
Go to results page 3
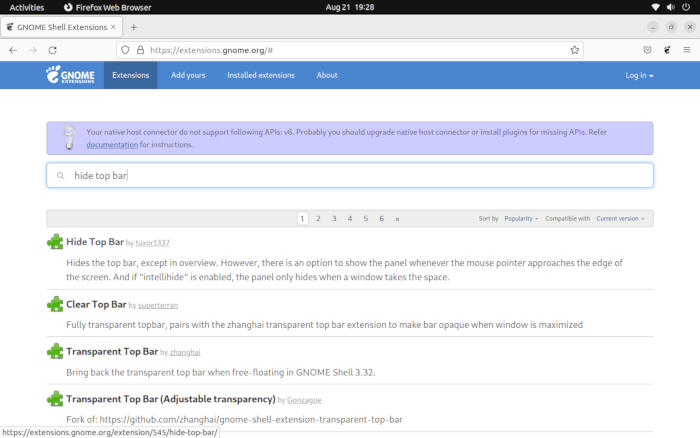[334, 218]
